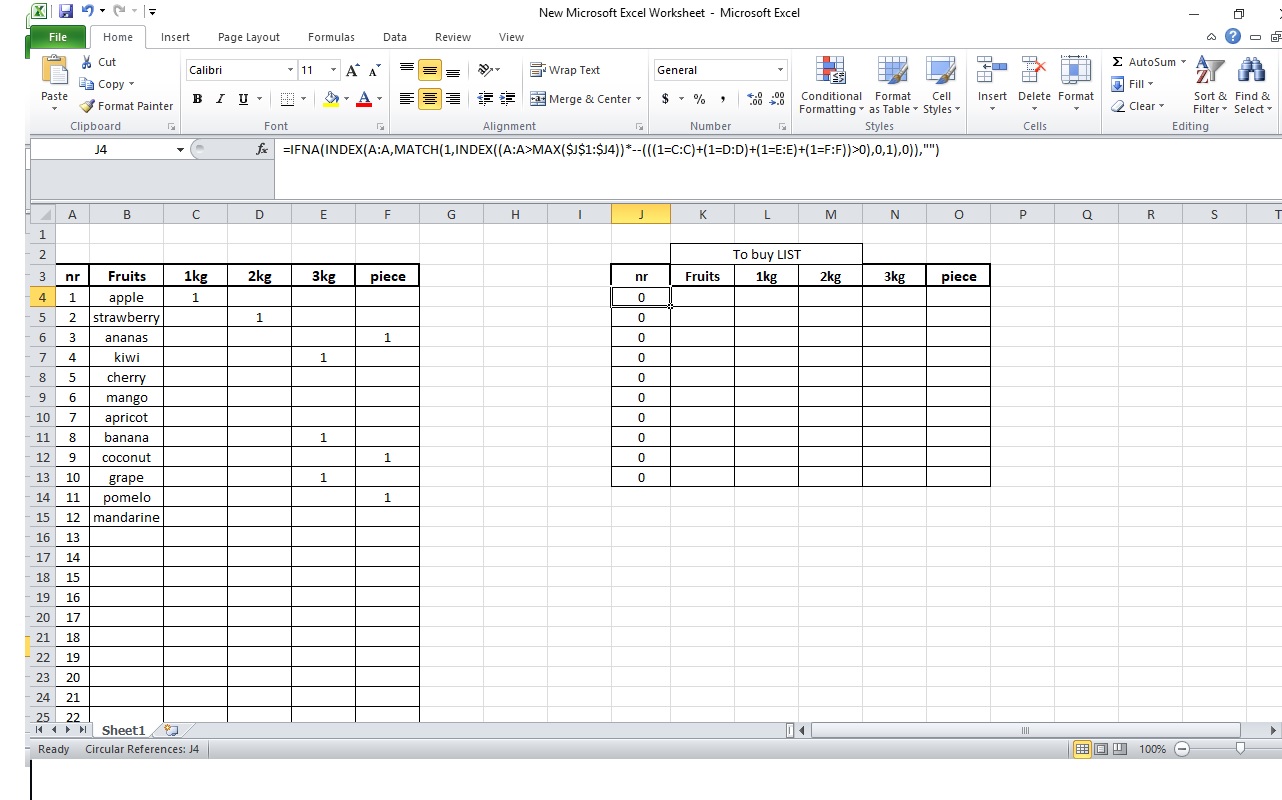The image size is (1282, 800).
Task: Click the Cell Styles icon
Action: (x=940, y=87)
